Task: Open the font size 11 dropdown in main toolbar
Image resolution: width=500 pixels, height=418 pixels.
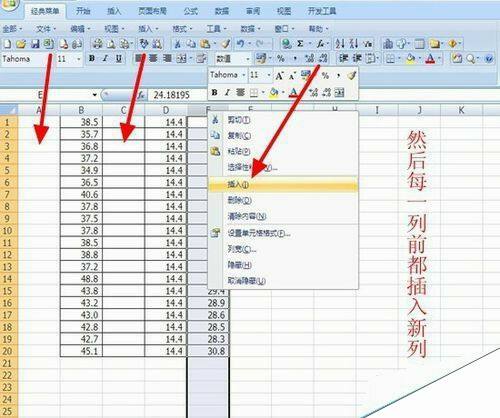Action: [x=79, y=59]
